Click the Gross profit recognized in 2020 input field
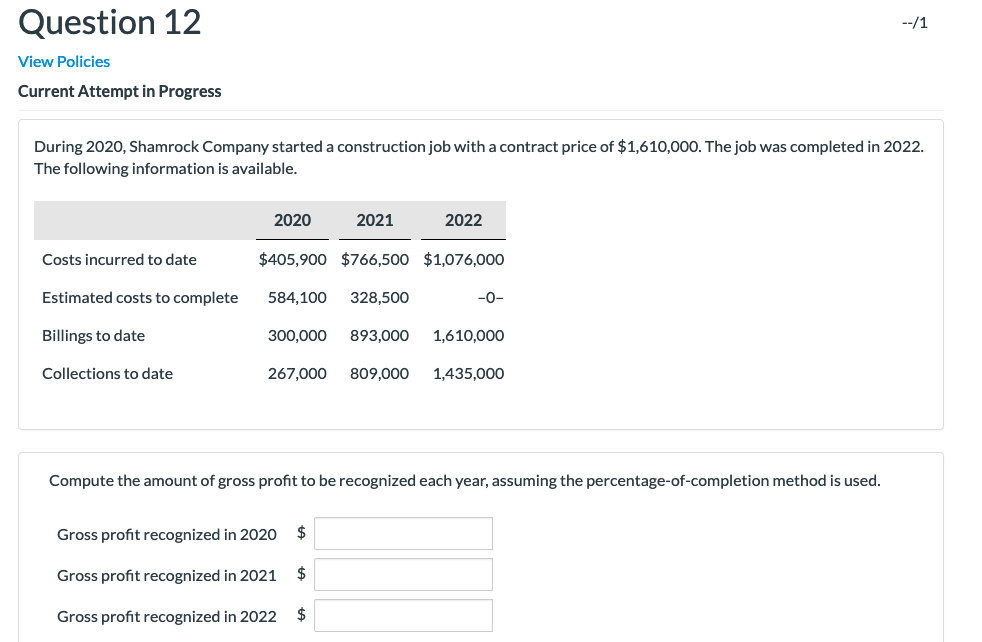The image size is (982, 642). [403, 533]
